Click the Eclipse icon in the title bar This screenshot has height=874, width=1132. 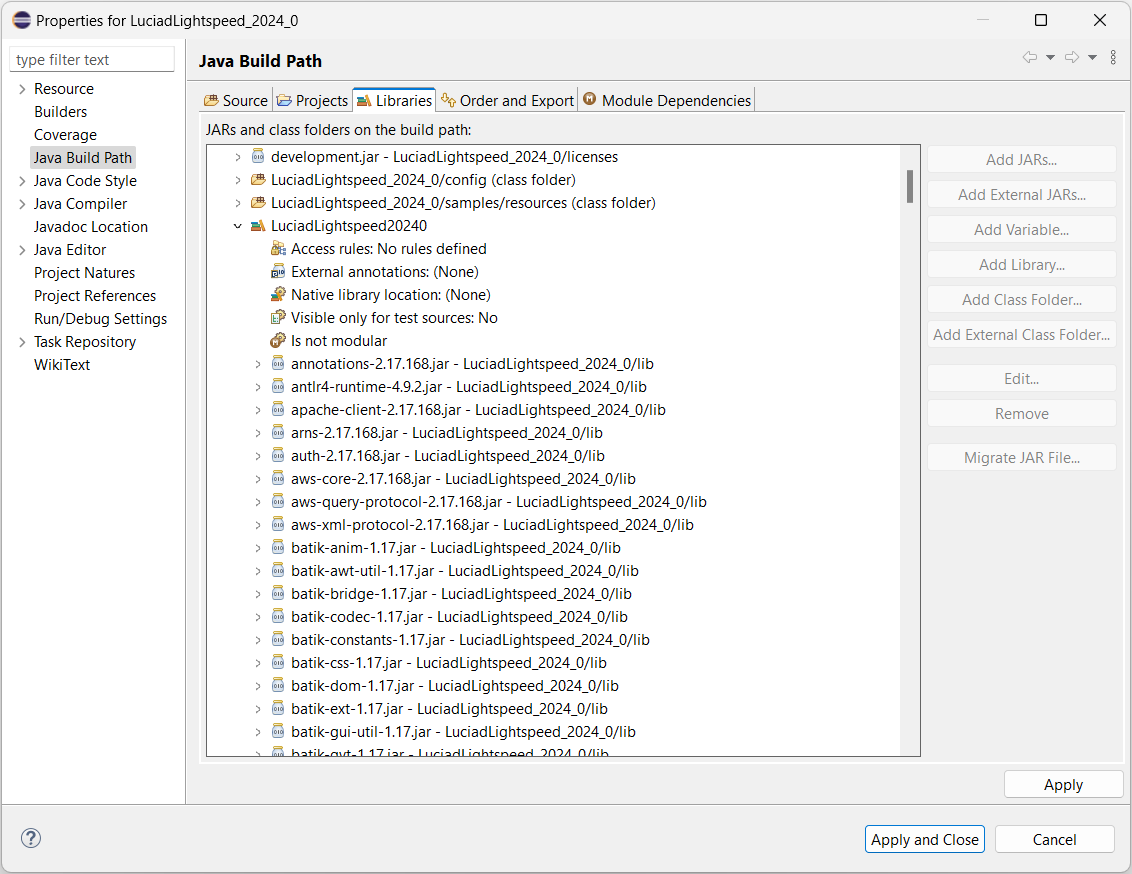22,20
